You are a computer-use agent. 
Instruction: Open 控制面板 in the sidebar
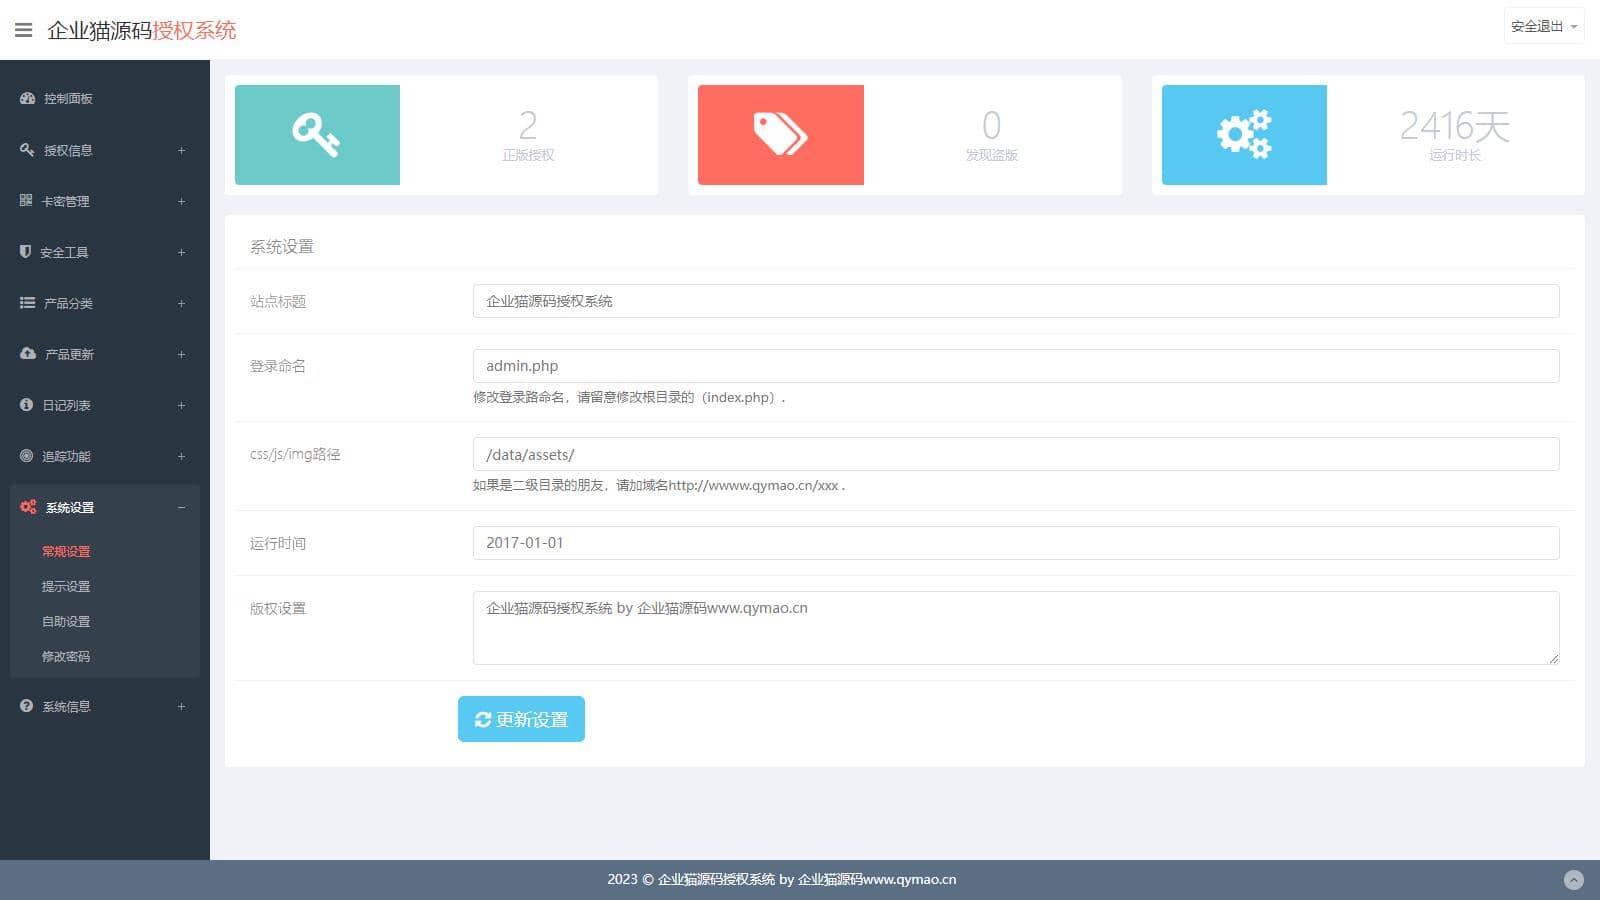point(105,98)
